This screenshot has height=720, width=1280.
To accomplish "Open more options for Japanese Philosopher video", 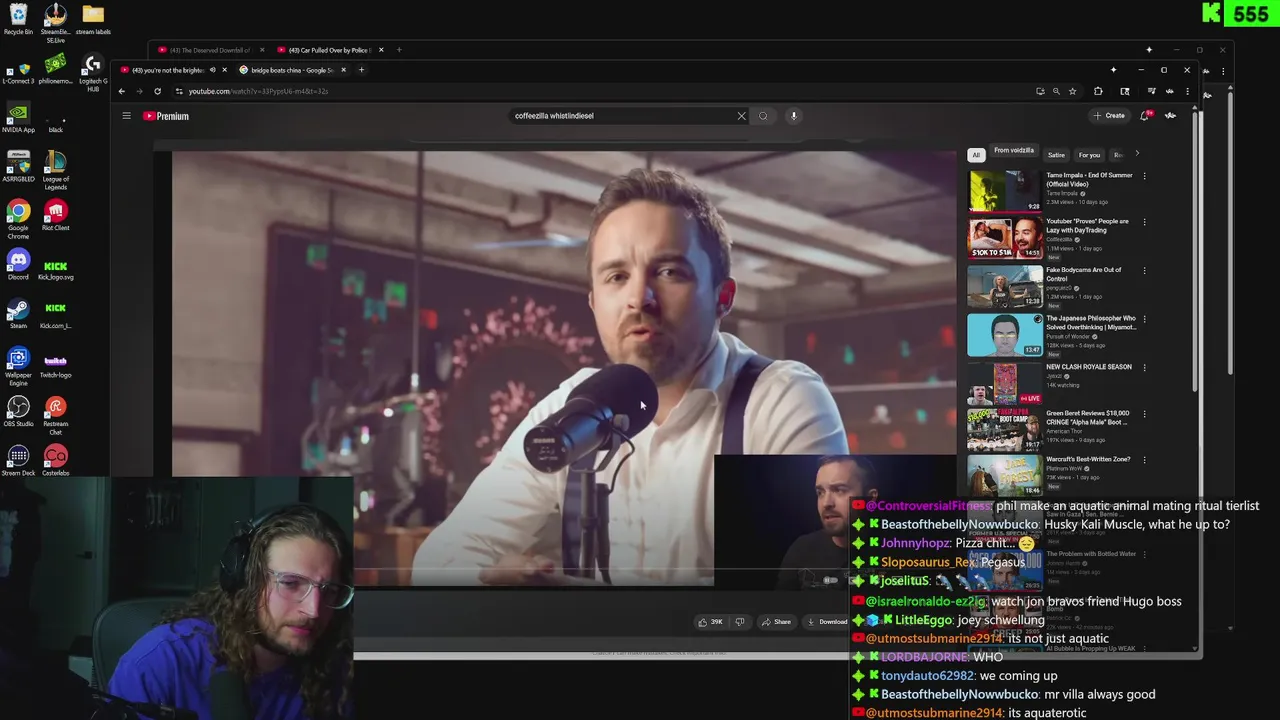I will click(x=1144, y=319).
